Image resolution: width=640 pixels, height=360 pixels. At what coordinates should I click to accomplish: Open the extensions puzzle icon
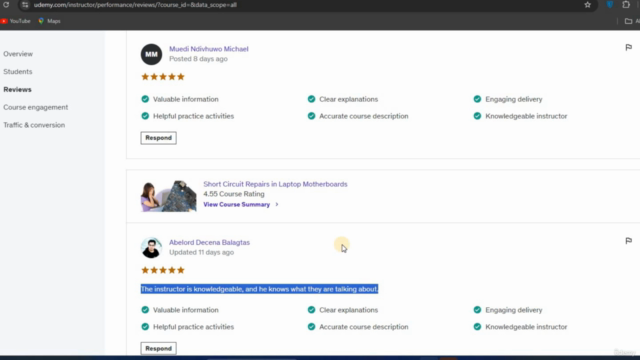click(x=626, y=4)
